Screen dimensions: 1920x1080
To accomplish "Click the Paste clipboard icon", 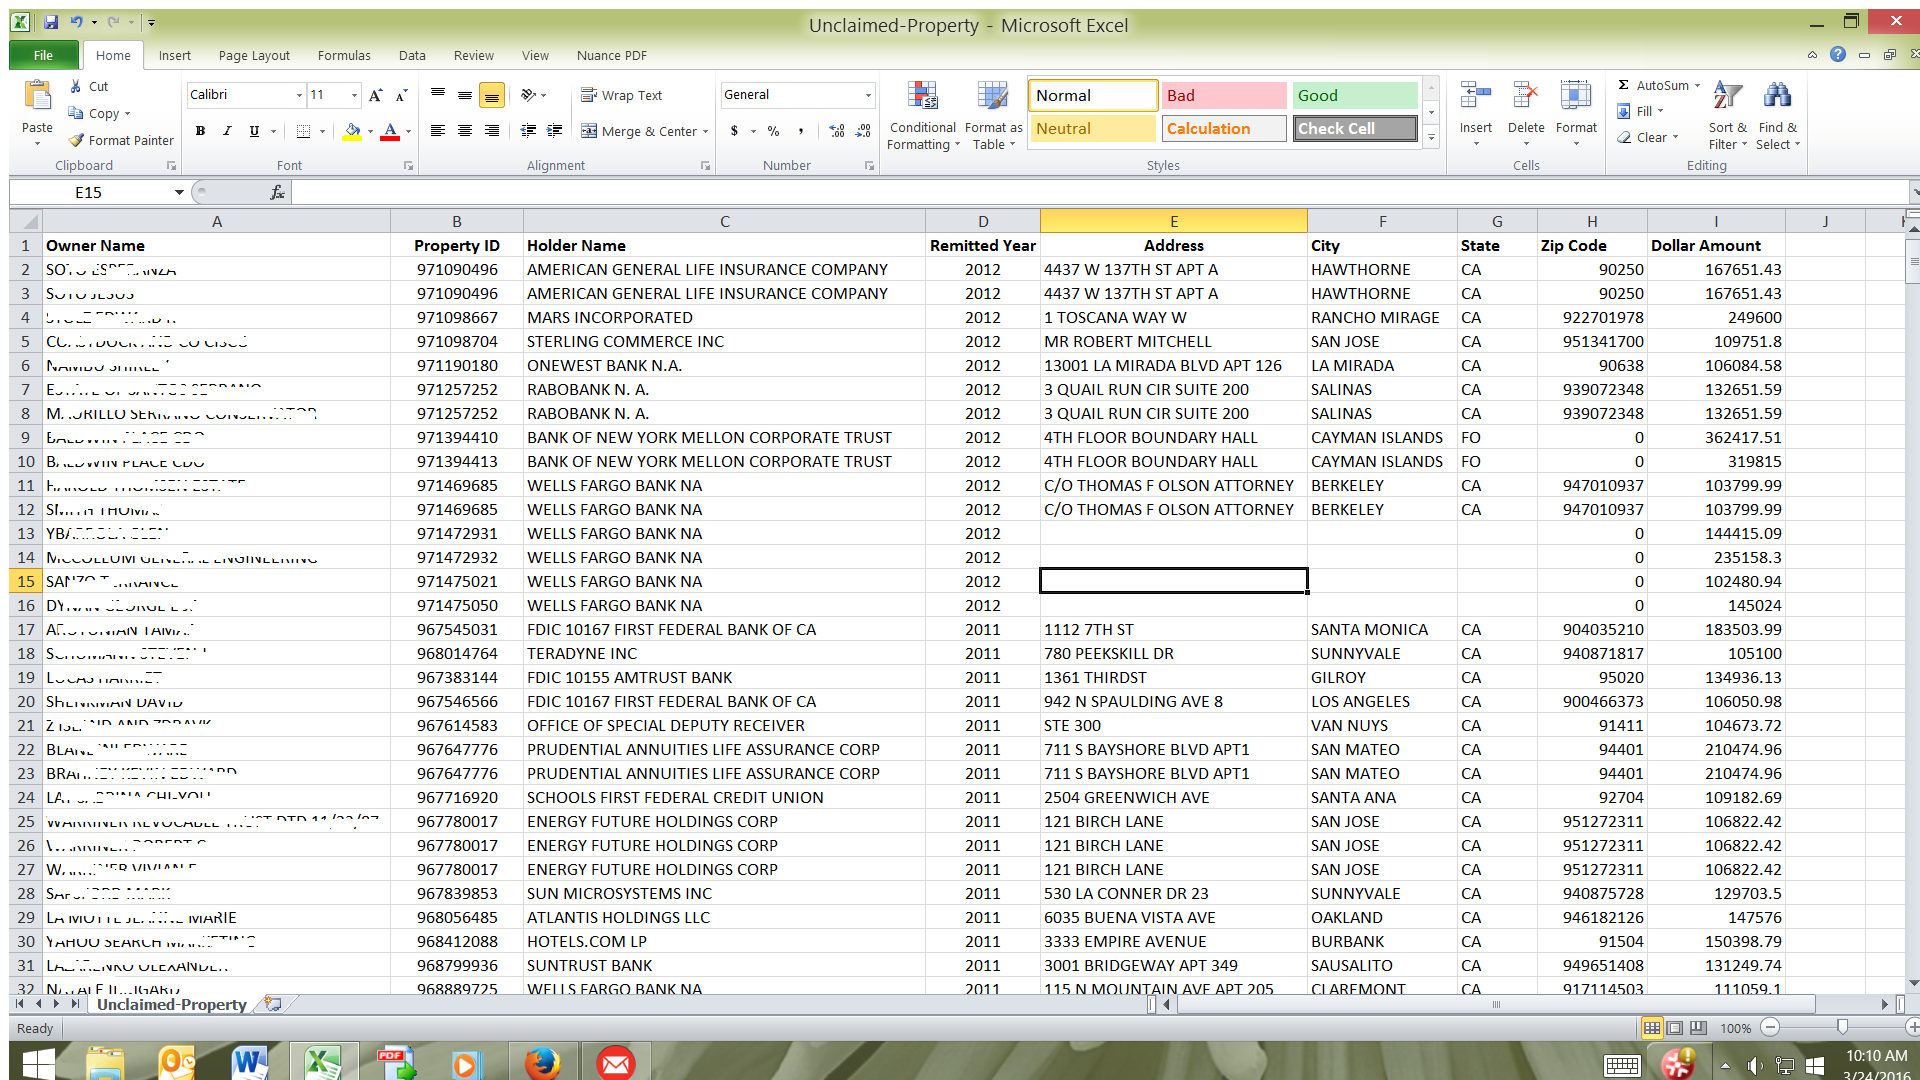I will pos(37,97).
